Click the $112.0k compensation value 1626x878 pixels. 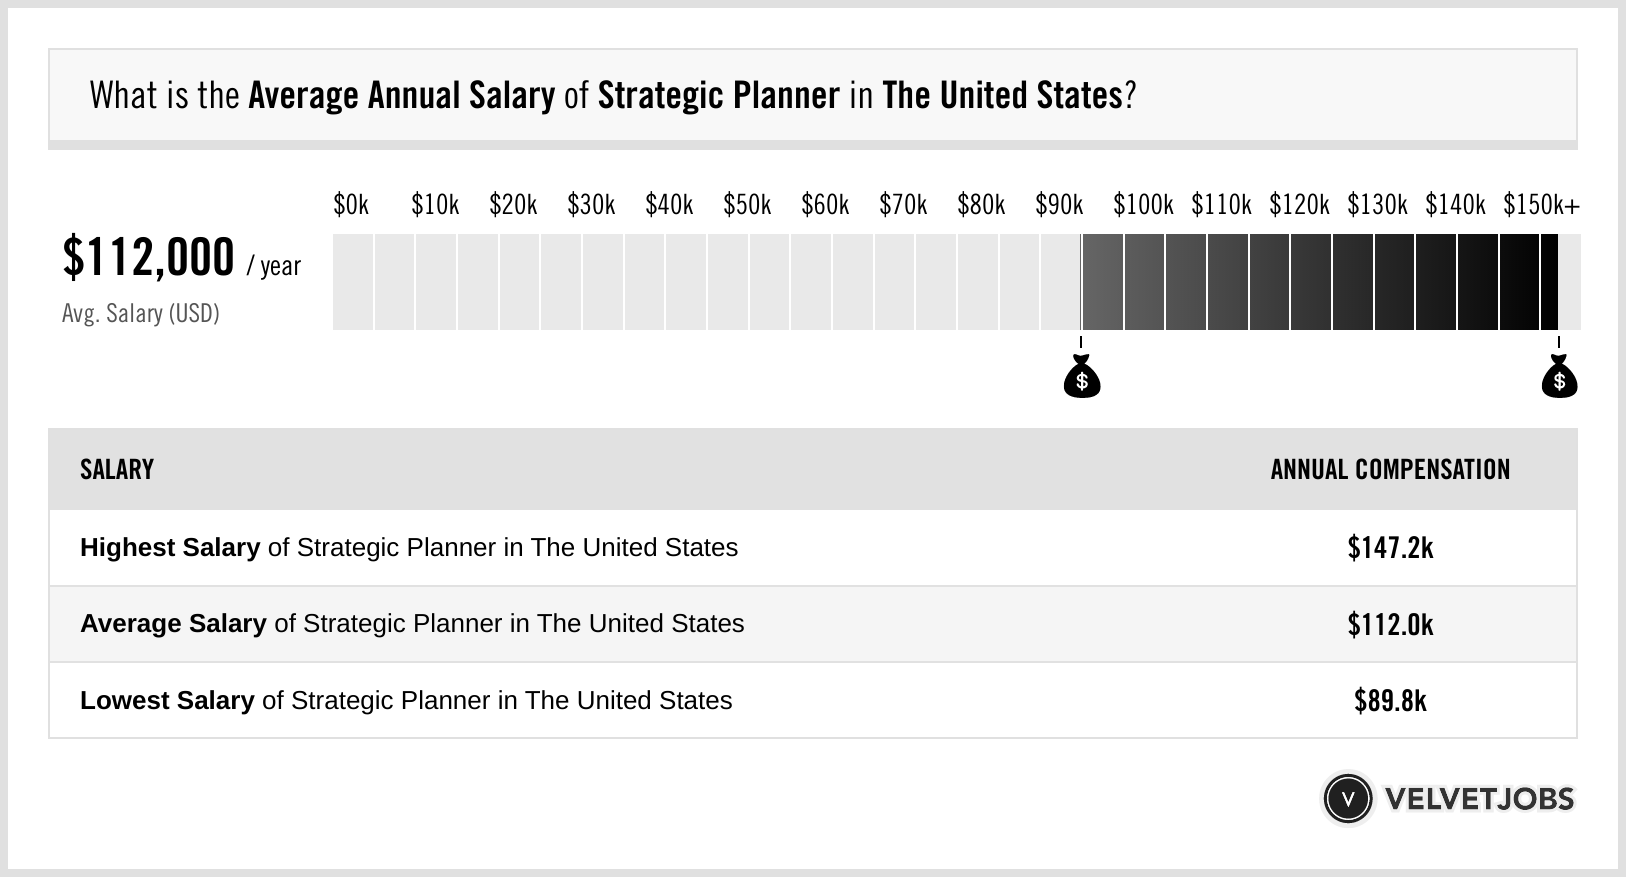pyautogui.click(x=1390, y=625)
